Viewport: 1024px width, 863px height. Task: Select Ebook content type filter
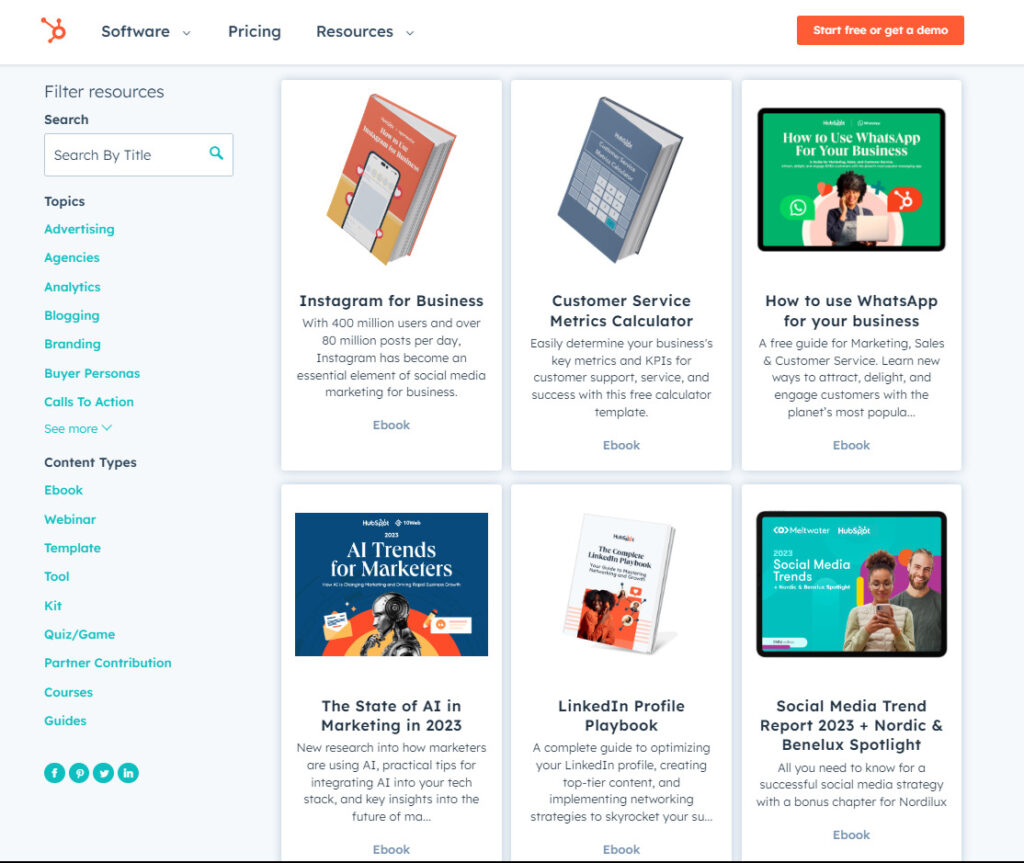tap(63, 491)
